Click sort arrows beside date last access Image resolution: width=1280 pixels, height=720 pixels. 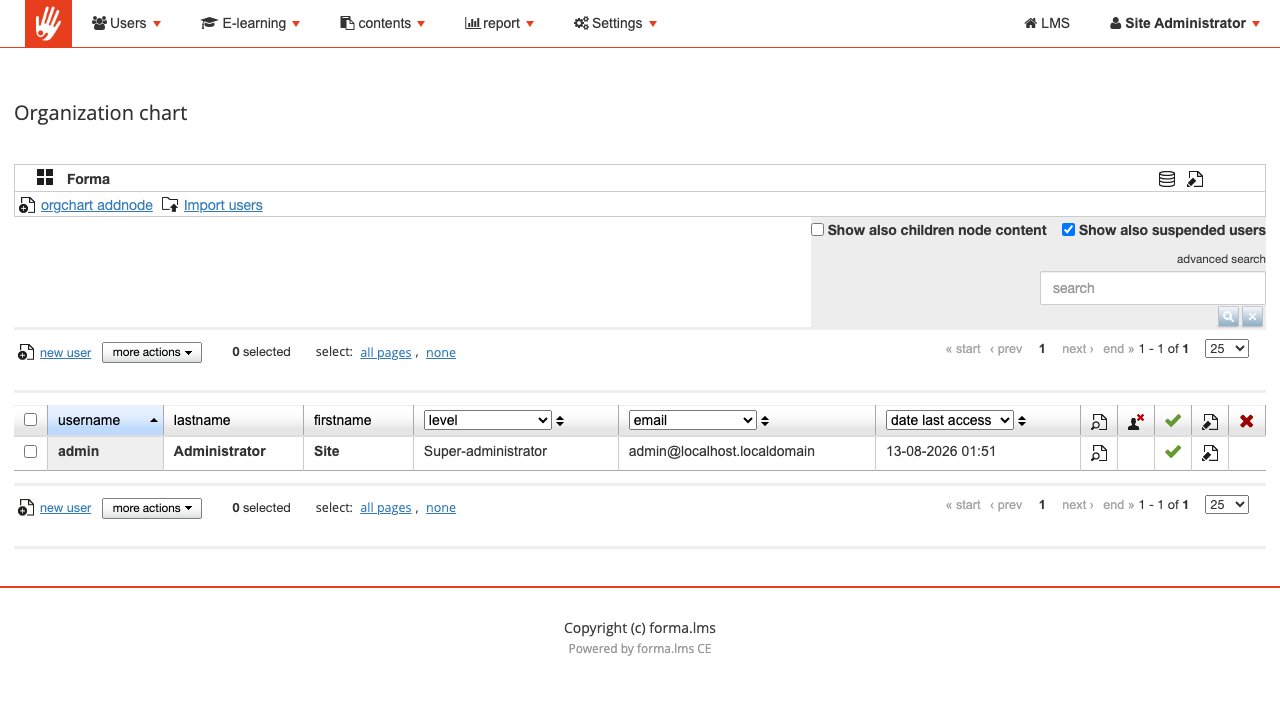point(1022,421)
